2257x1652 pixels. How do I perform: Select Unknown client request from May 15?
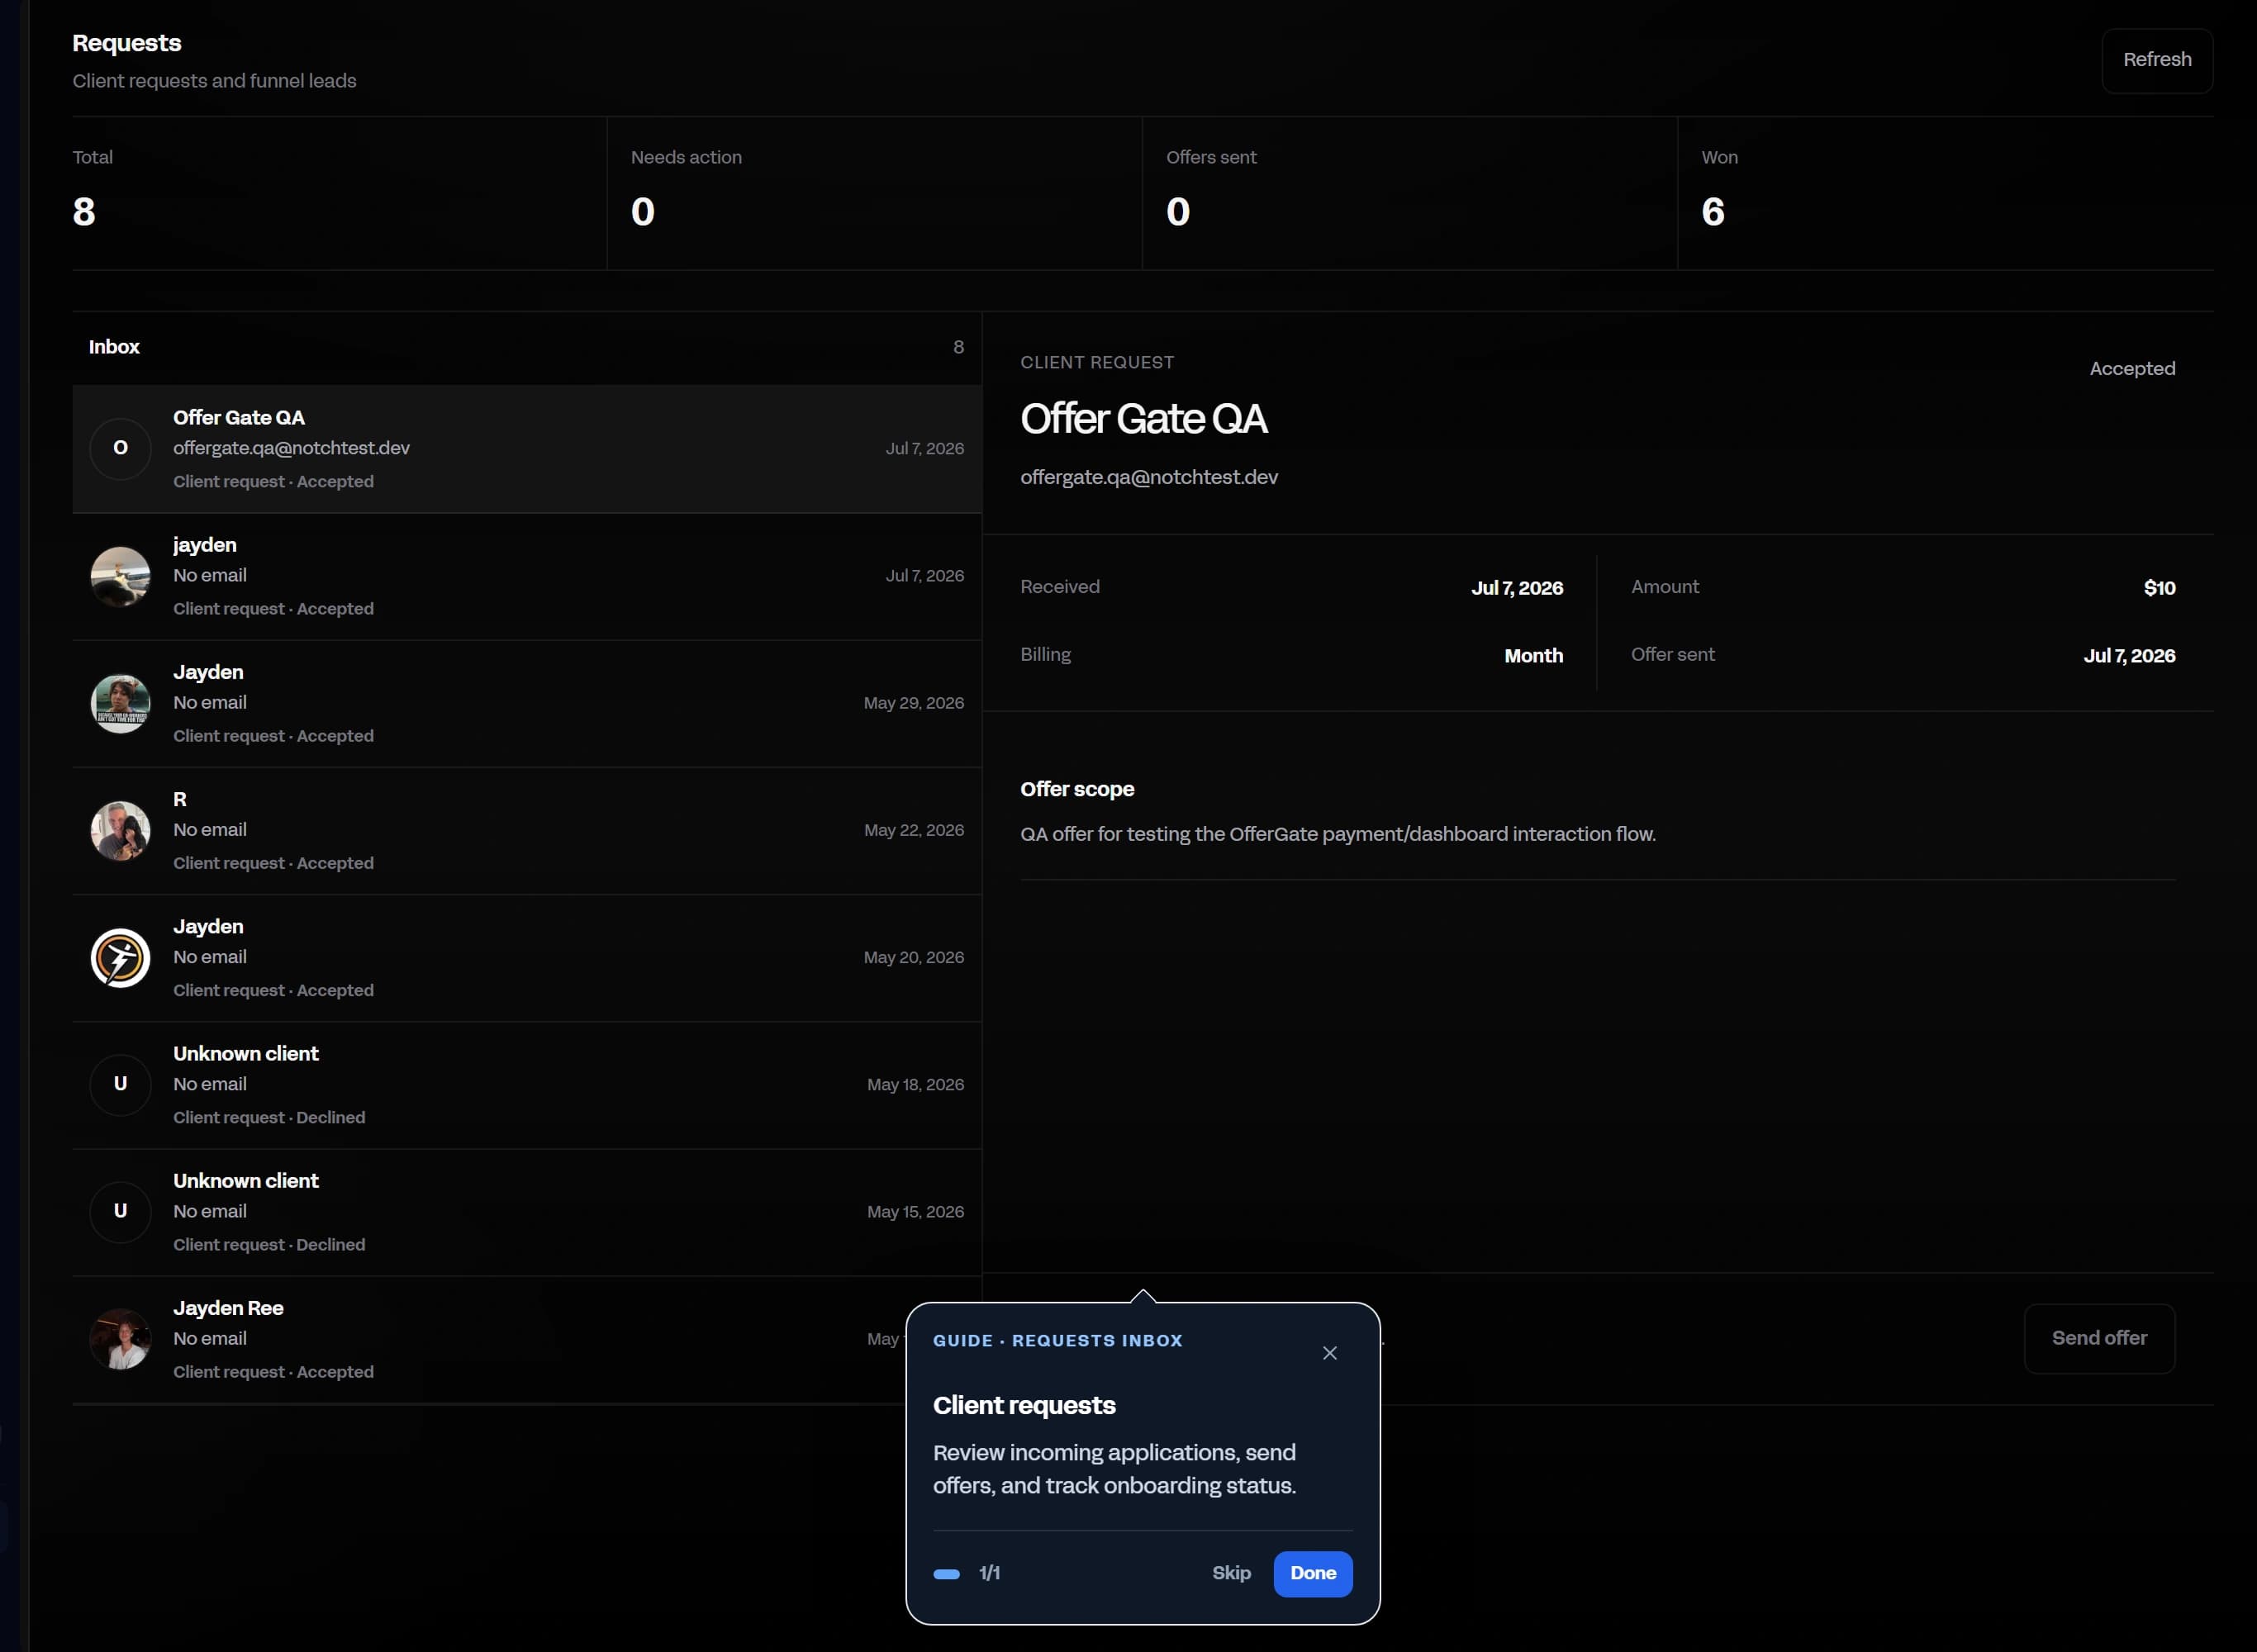[526, 1212]
